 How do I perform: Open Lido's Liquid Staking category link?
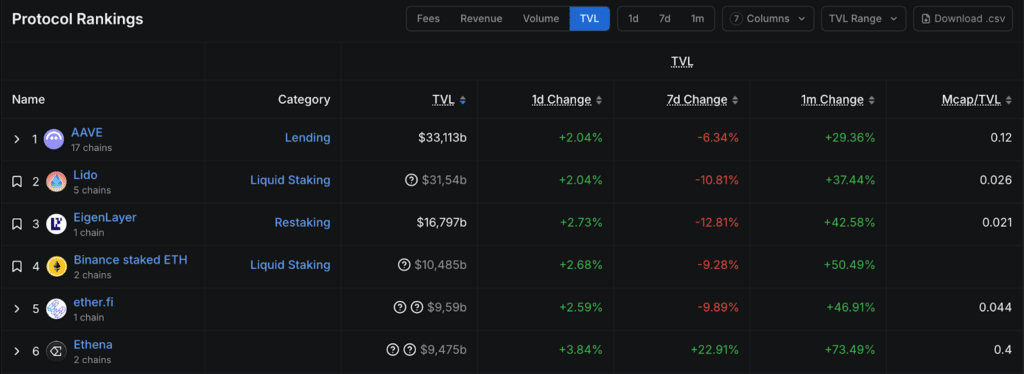(290, 180)
